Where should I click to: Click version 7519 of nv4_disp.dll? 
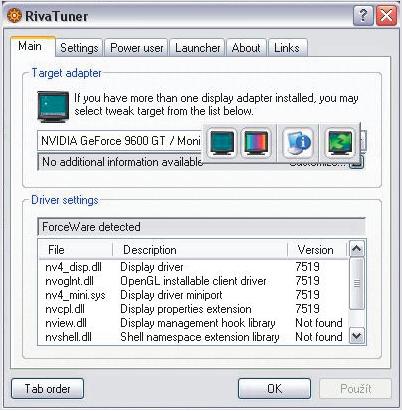(307, 267)
